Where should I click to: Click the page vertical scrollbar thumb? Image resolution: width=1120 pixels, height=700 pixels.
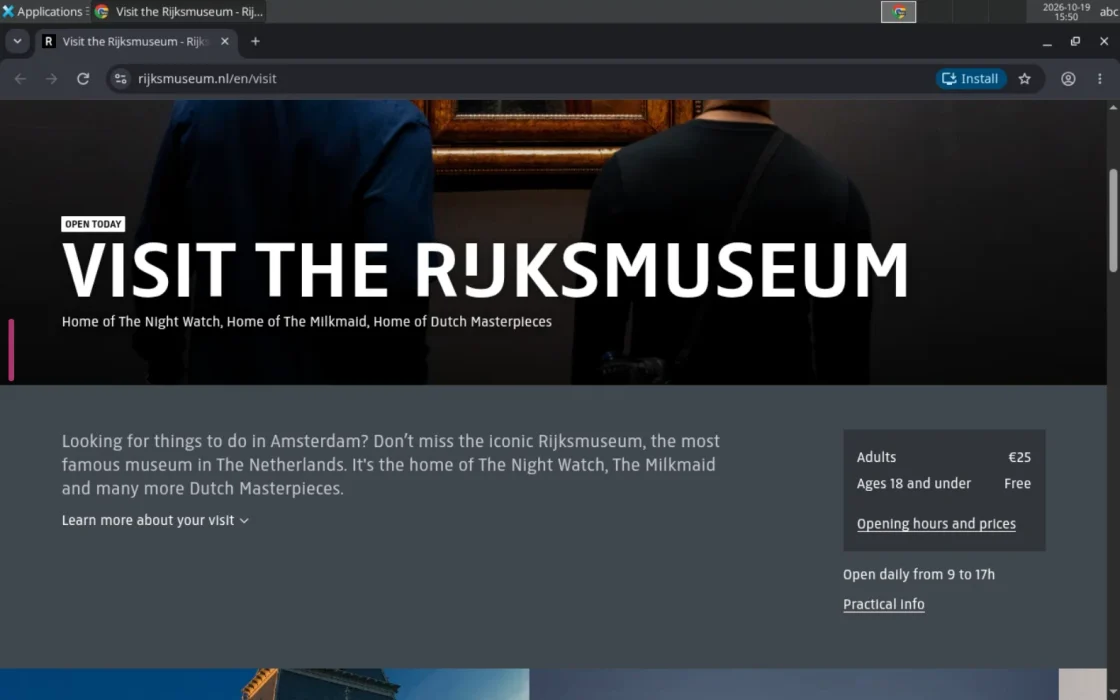pyautogui.click(x=1113, y=220)
